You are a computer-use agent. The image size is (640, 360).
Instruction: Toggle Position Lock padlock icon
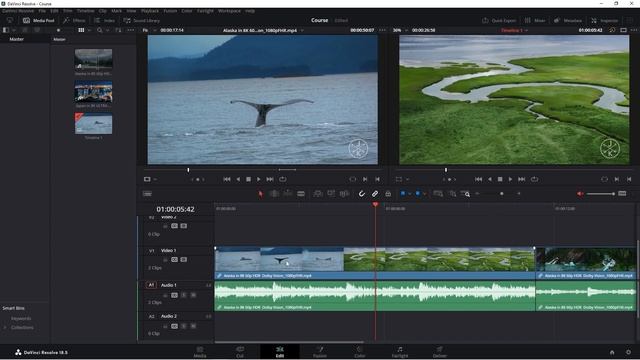388,194
